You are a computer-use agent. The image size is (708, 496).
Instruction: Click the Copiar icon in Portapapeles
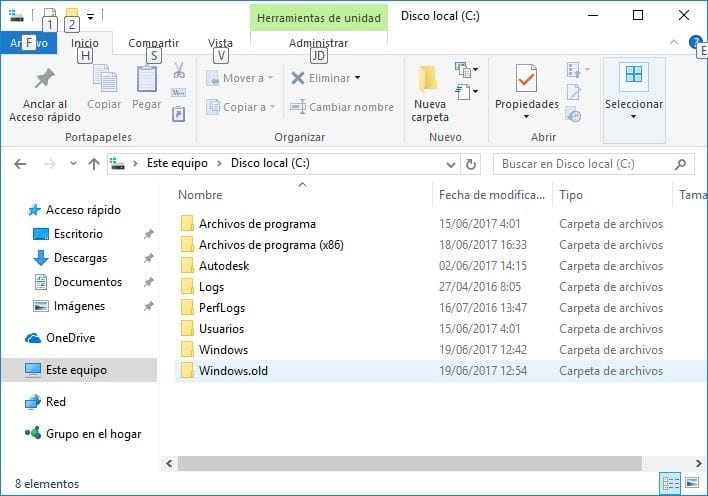click(105, 80)
